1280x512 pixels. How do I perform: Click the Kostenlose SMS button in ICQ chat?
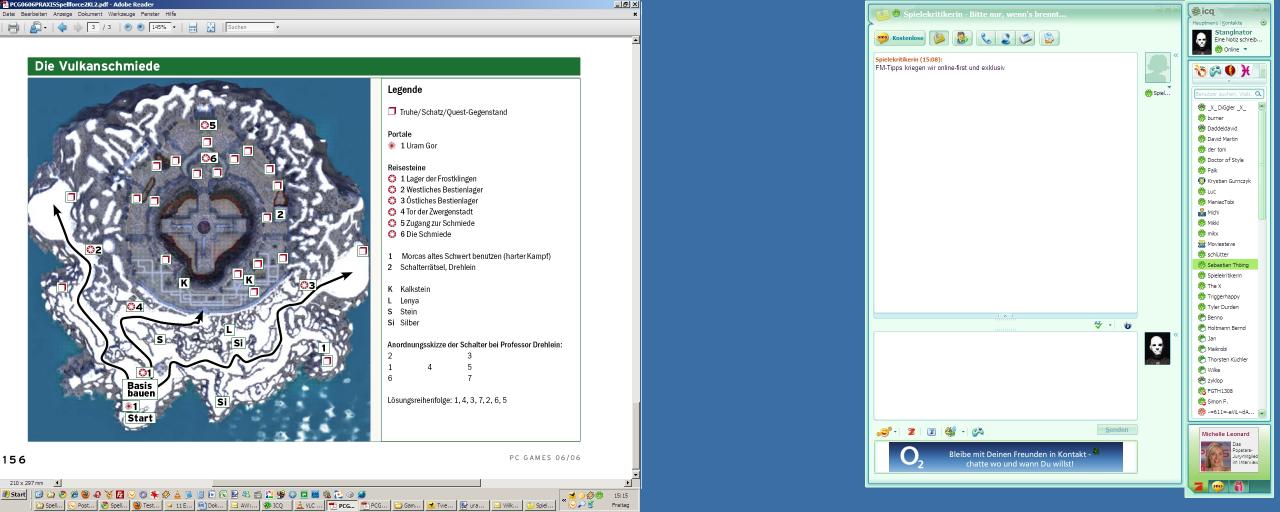click(900, 38)
